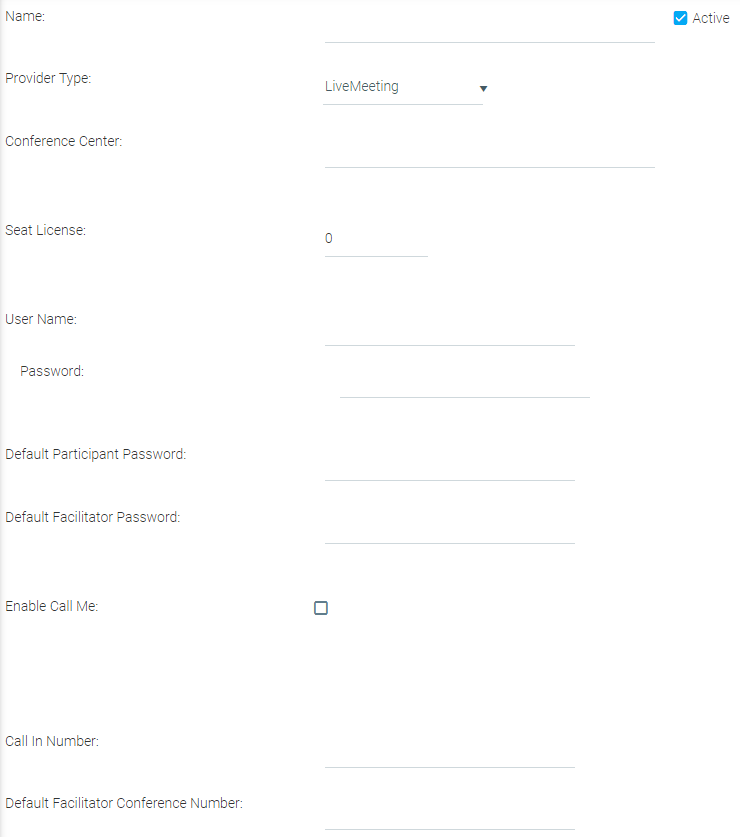Focus the Default Participant Password field
Image resolution: width=740 pixels, height=837 pixels.
pyautogui.click(x=449, y=467)
